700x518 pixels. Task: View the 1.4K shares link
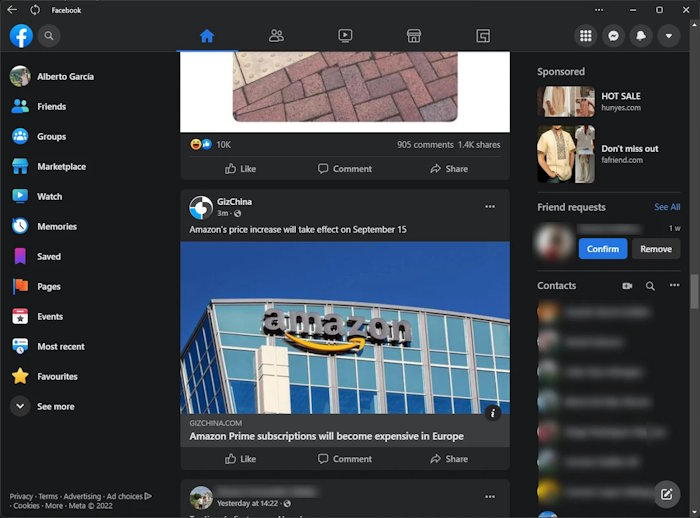click(x=479, y=145)
